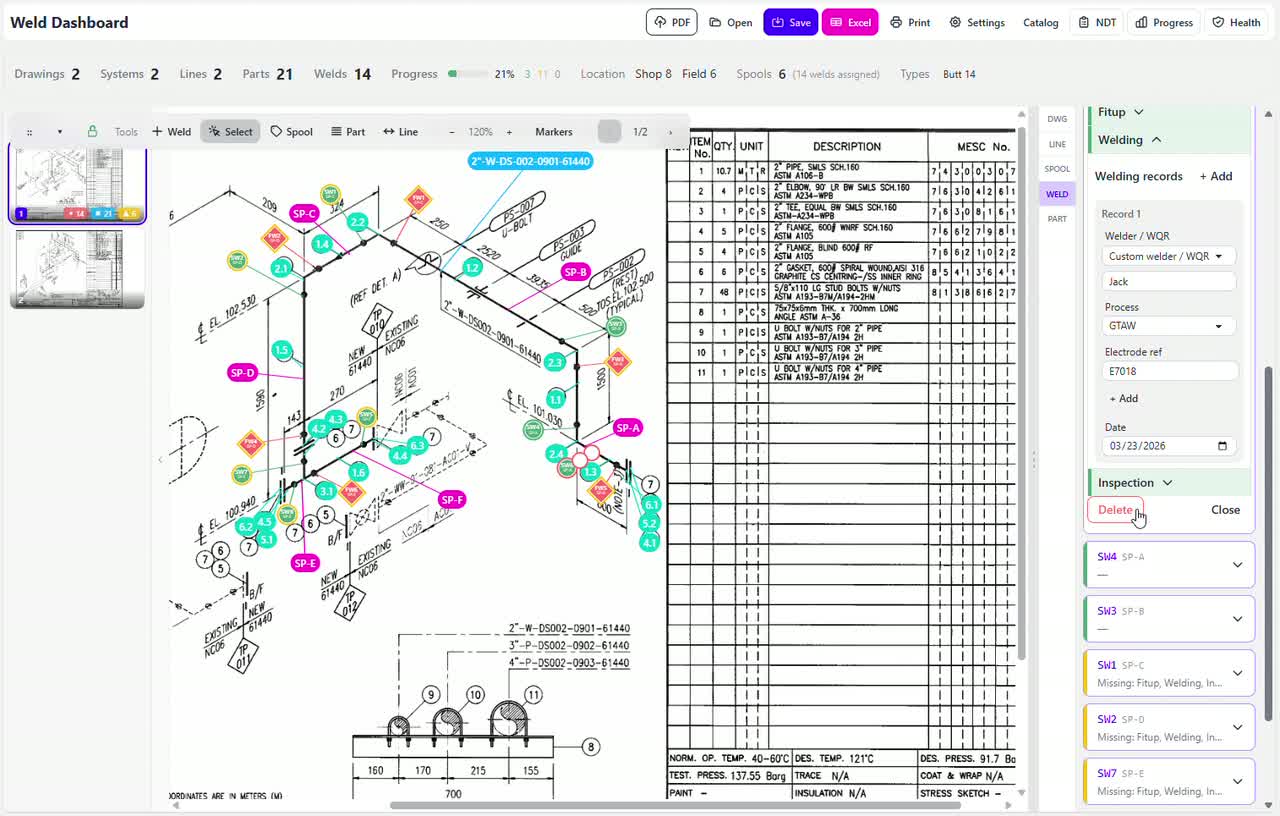Print the weld drawing

910,22
